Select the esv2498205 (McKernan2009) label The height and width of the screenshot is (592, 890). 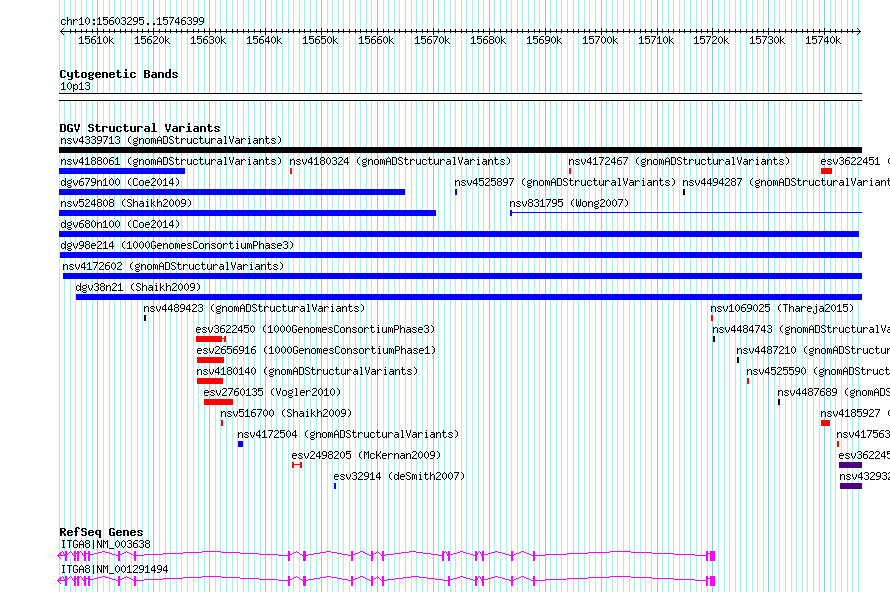click(x=366, y=455)
